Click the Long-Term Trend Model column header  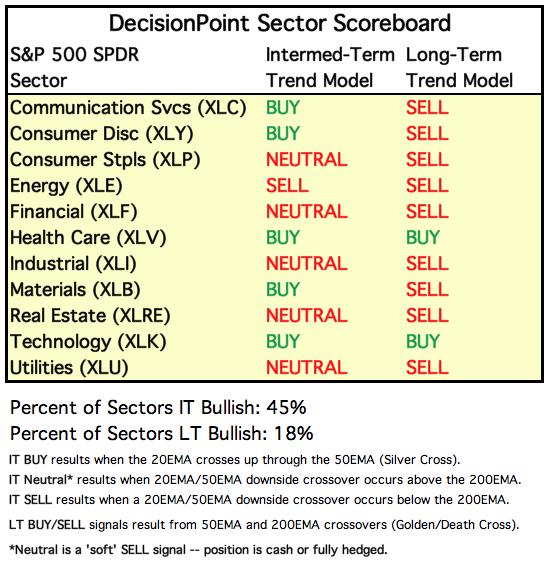(x=459, y=68)
